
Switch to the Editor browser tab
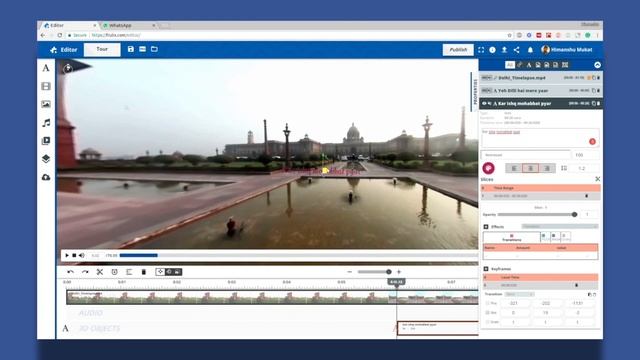(x=69, y=25)
